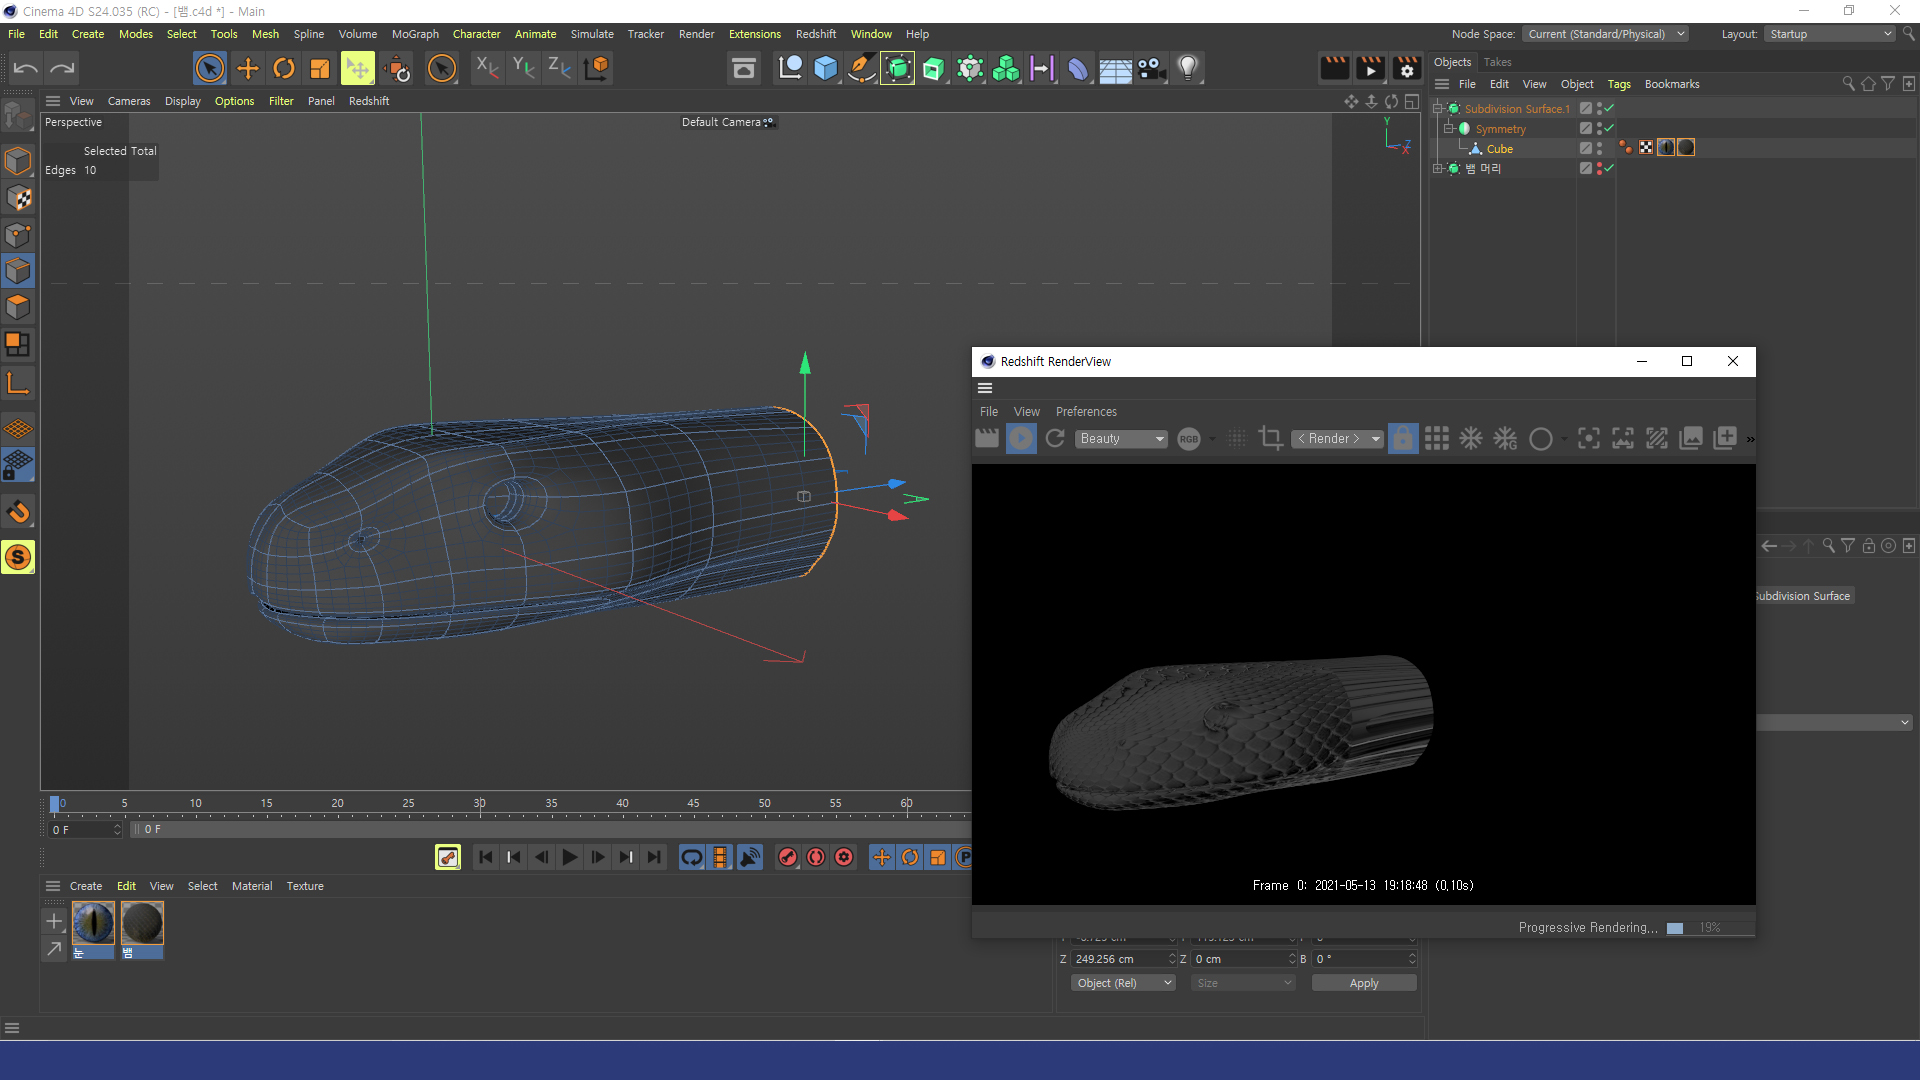This screenshot has width=1920, height=1080.
Task: Select the Rotate tool
Action: (284, 68)
